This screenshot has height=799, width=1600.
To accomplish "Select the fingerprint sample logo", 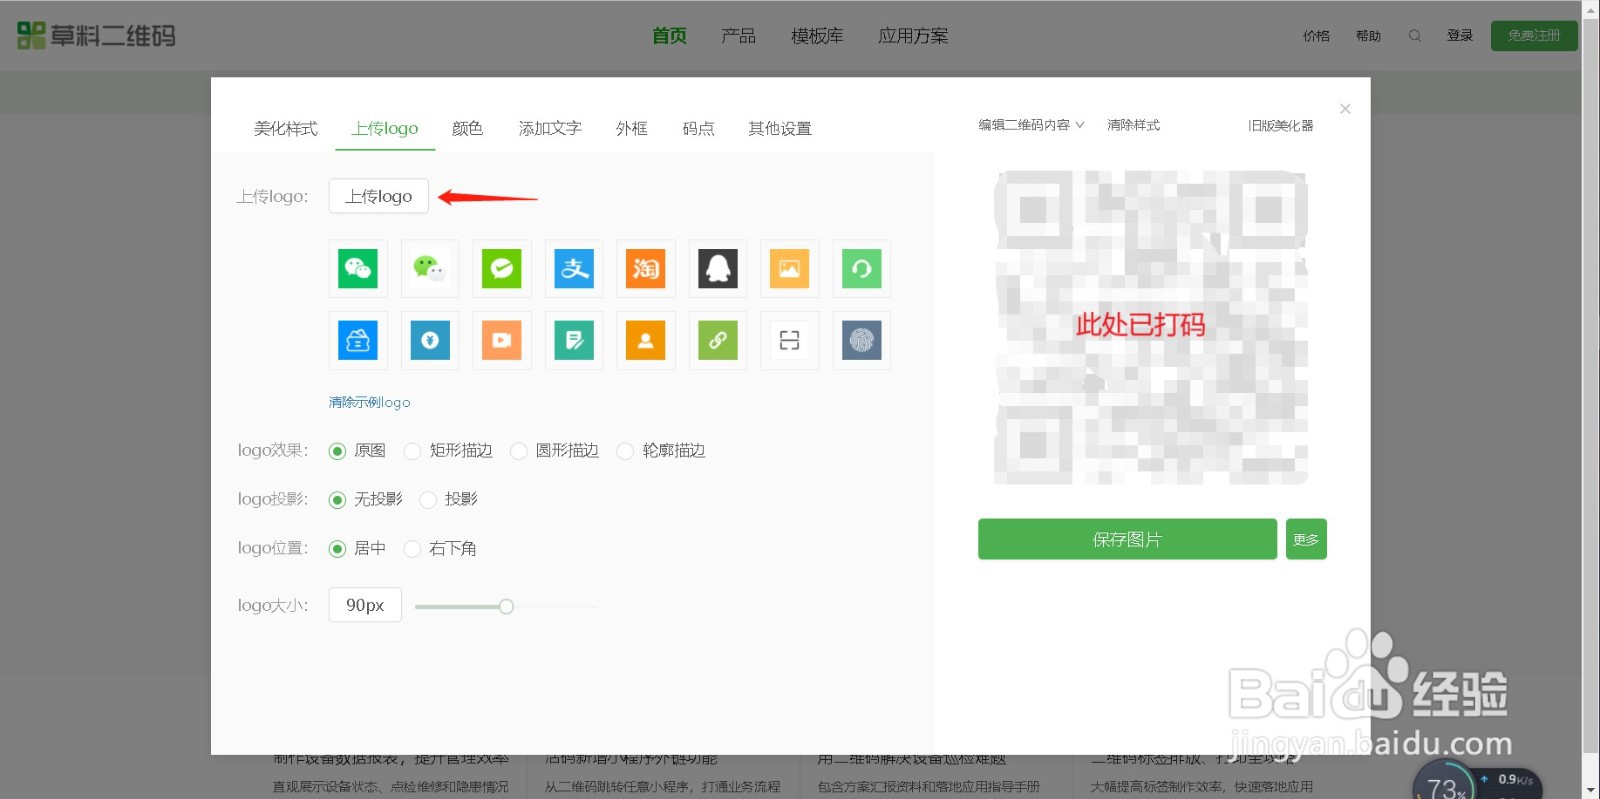I will click(x=861, y=341).
